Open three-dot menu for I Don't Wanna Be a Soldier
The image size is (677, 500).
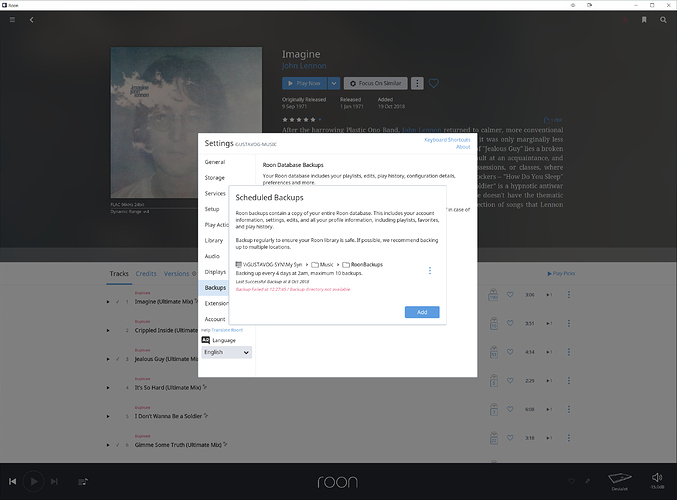pyautogui.click(x=569, y=409)
